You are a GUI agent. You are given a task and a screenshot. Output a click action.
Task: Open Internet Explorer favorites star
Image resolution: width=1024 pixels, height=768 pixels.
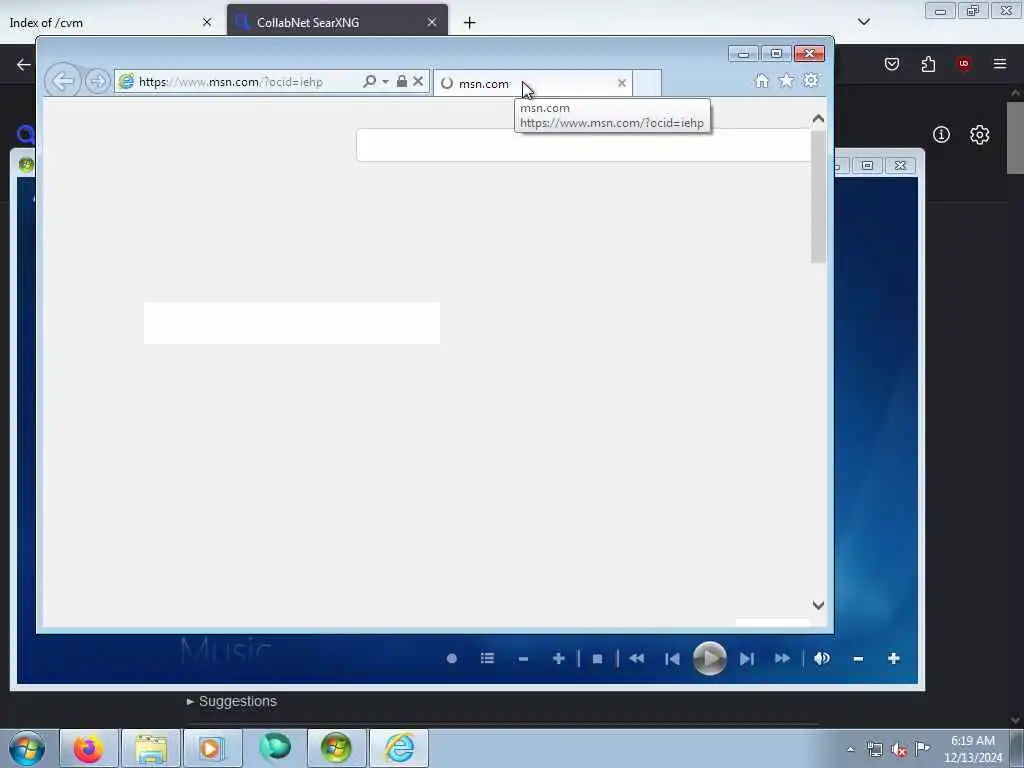[x=786, y=80]
